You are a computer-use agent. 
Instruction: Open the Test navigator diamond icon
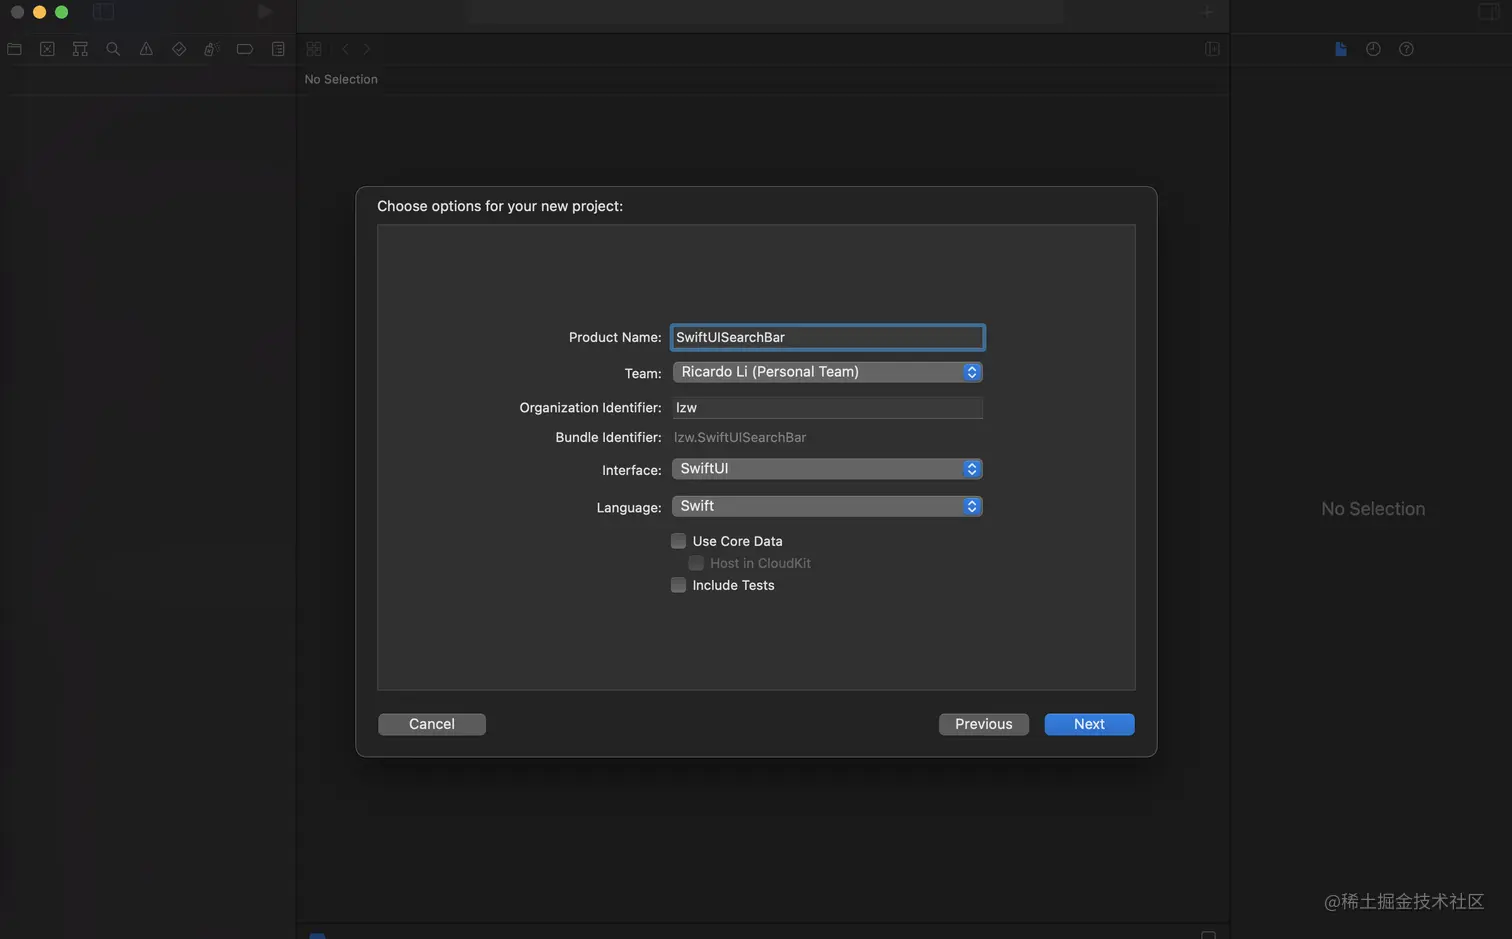(x=179, y=49)
